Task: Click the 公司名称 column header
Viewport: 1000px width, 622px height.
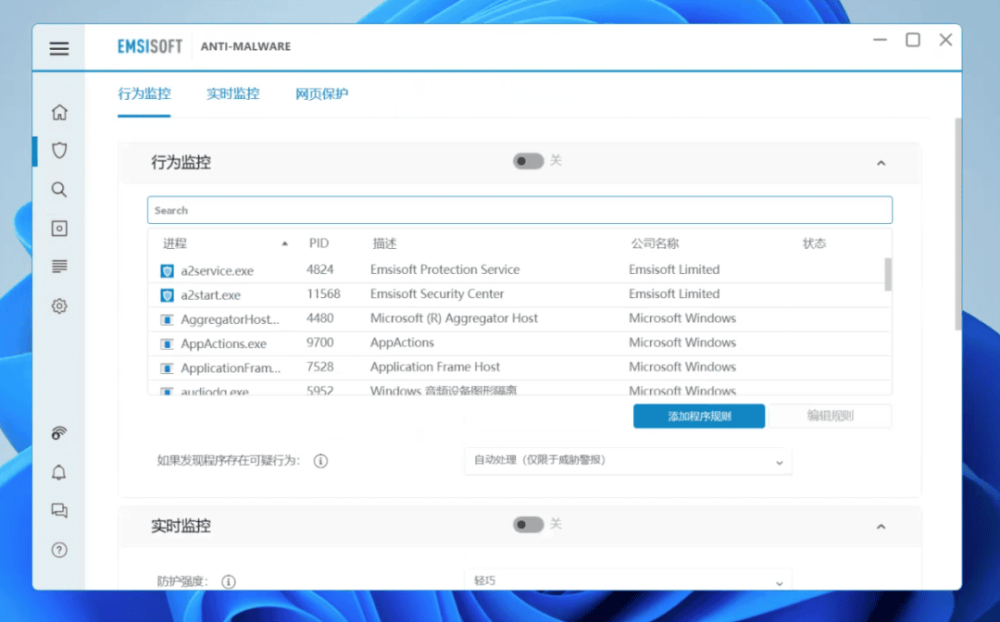Action: click(655, 243)
